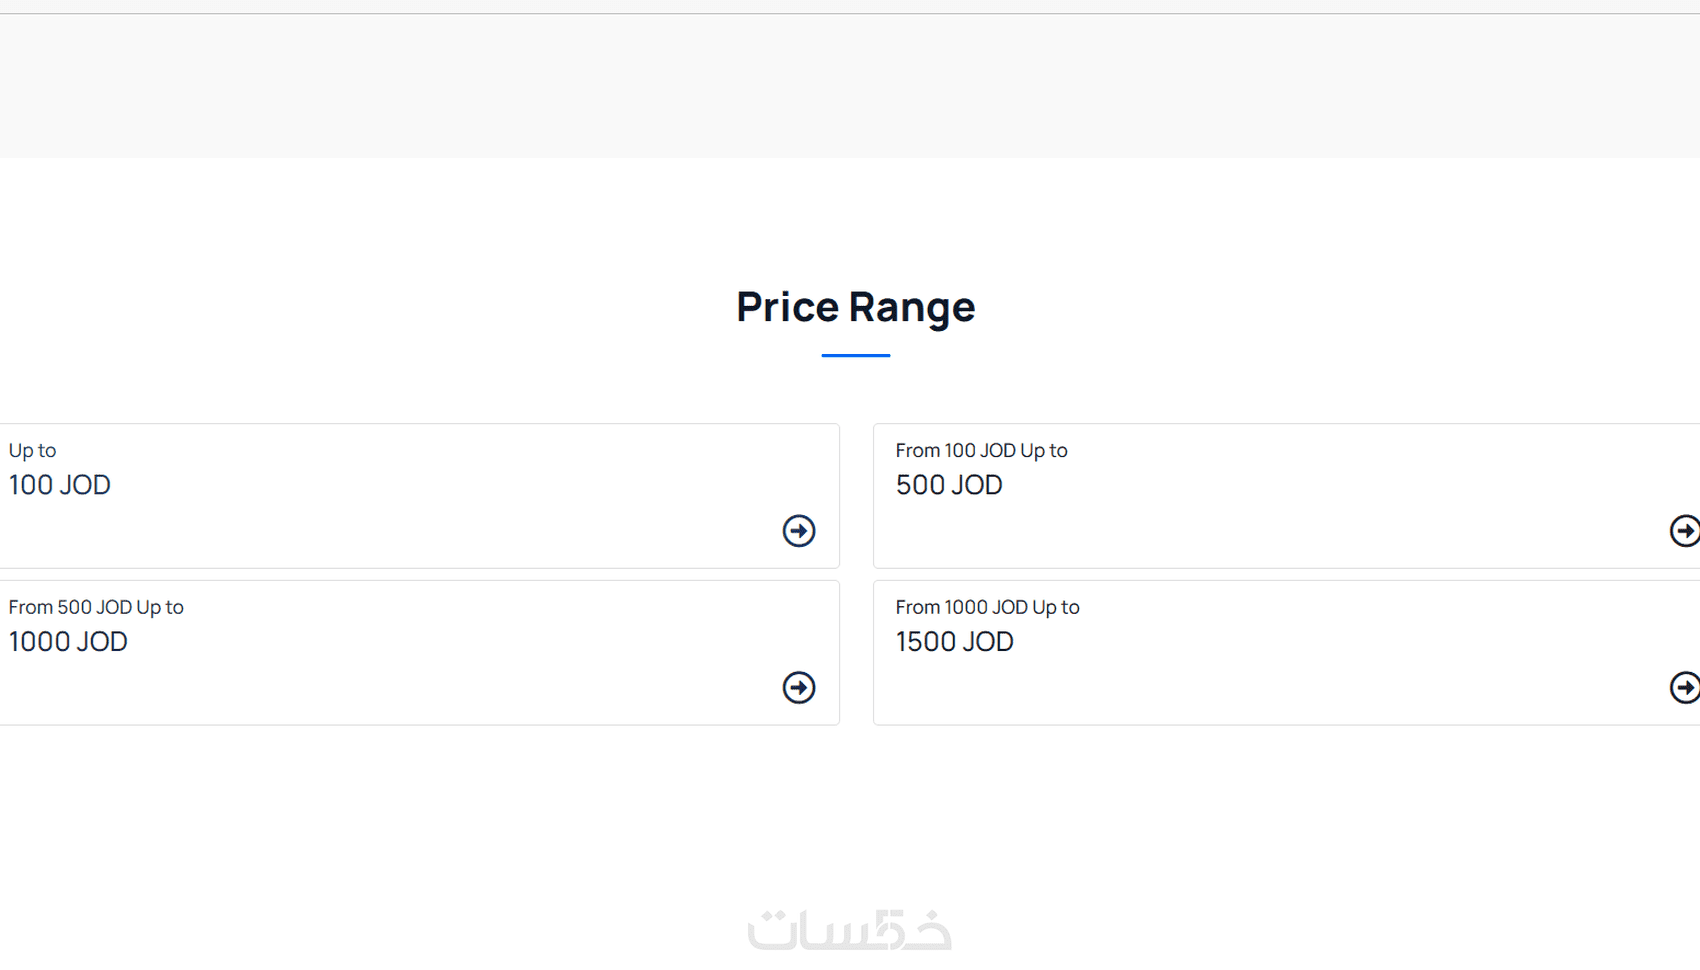Click the "Price Range" heading

pos(855,307)
